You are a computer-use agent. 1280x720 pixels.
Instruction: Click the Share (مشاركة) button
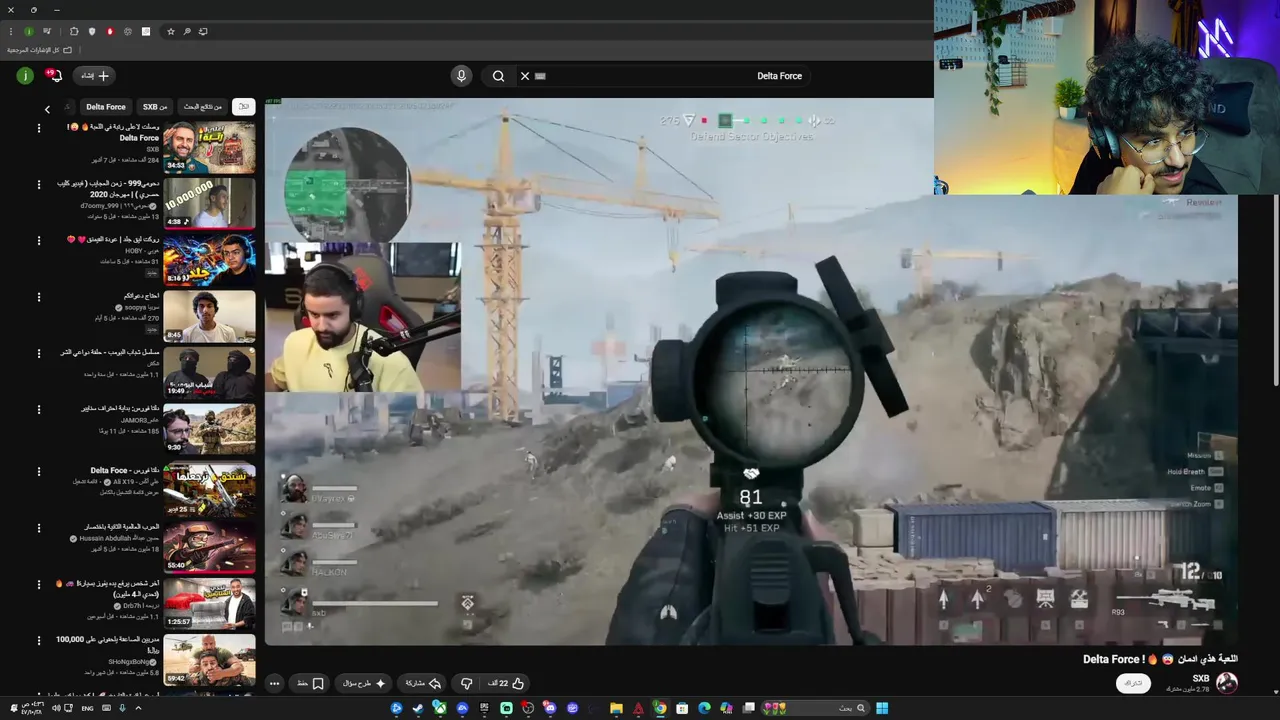coord(424,683)
